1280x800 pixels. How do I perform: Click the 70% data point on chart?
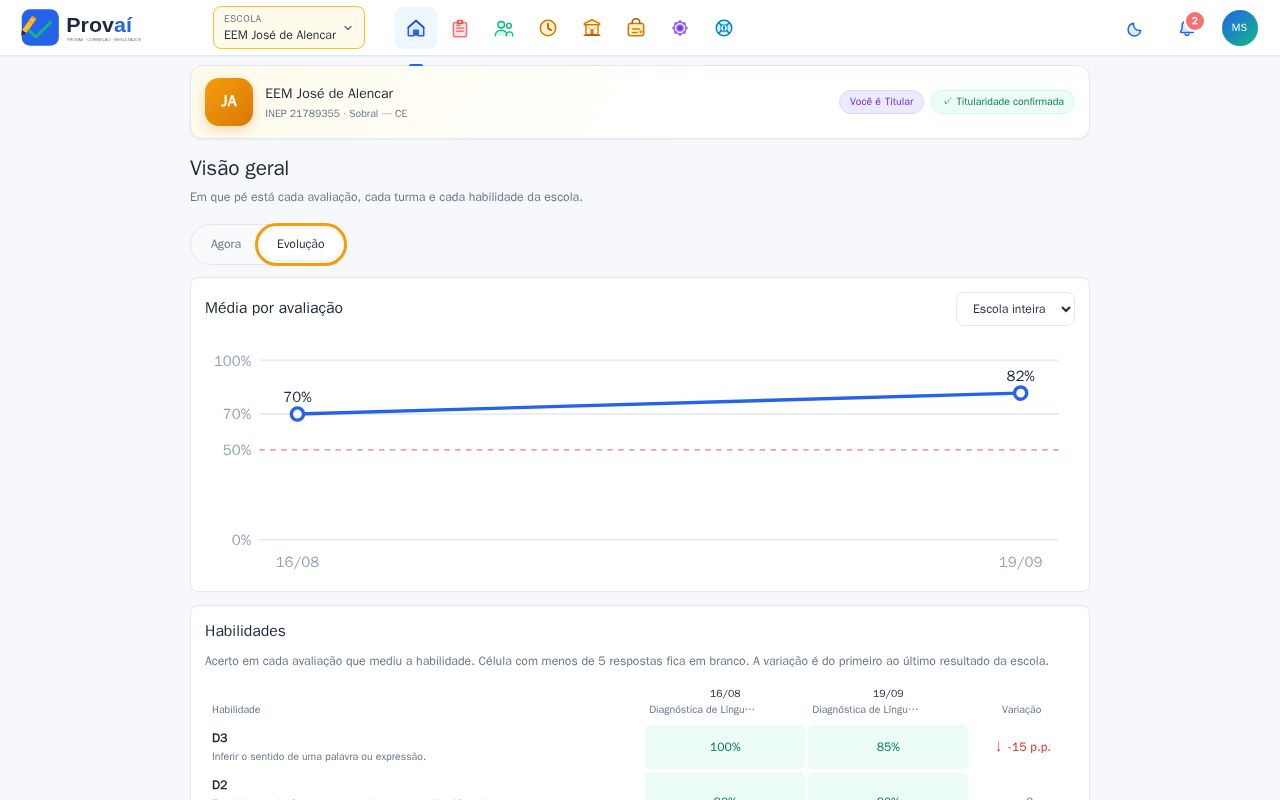[297, 414]
